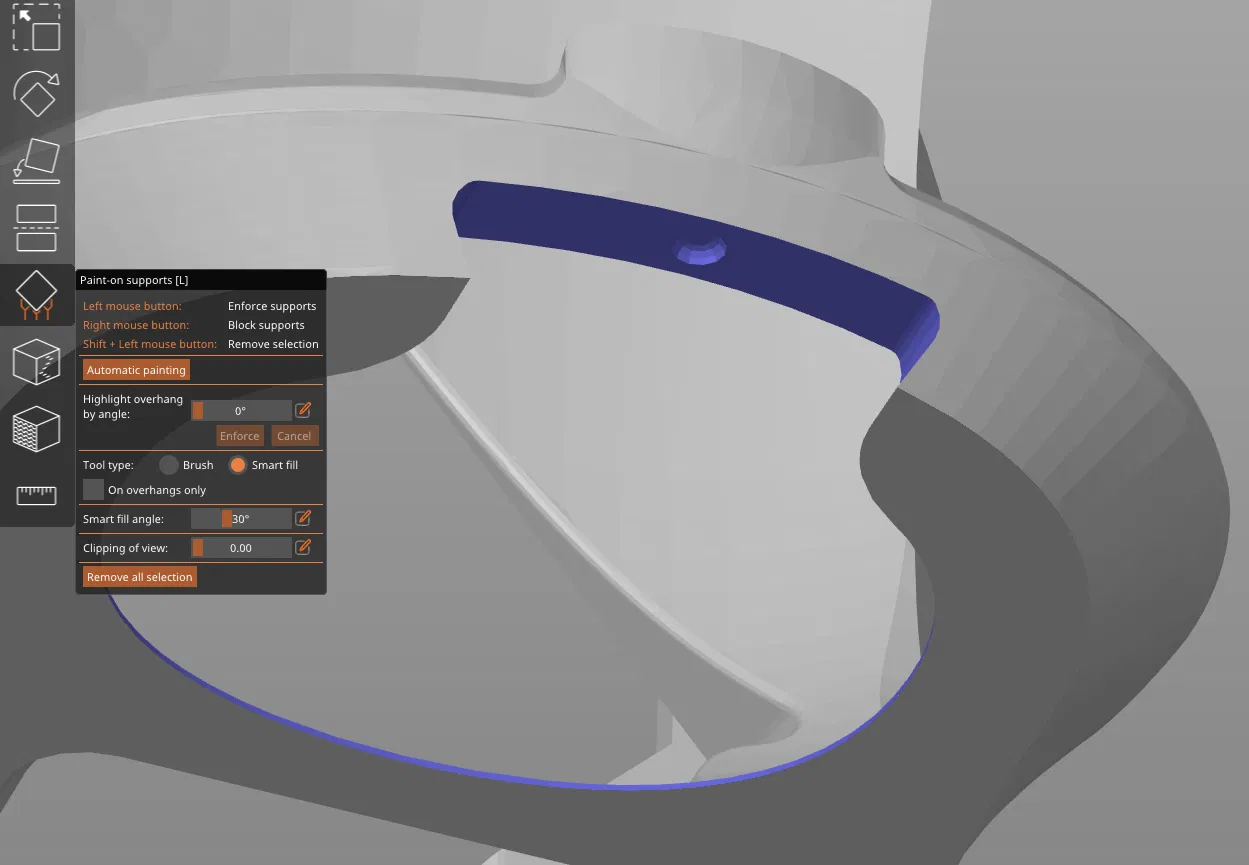
Task: Click the Clipping of view slider
Action: point(241,548)
